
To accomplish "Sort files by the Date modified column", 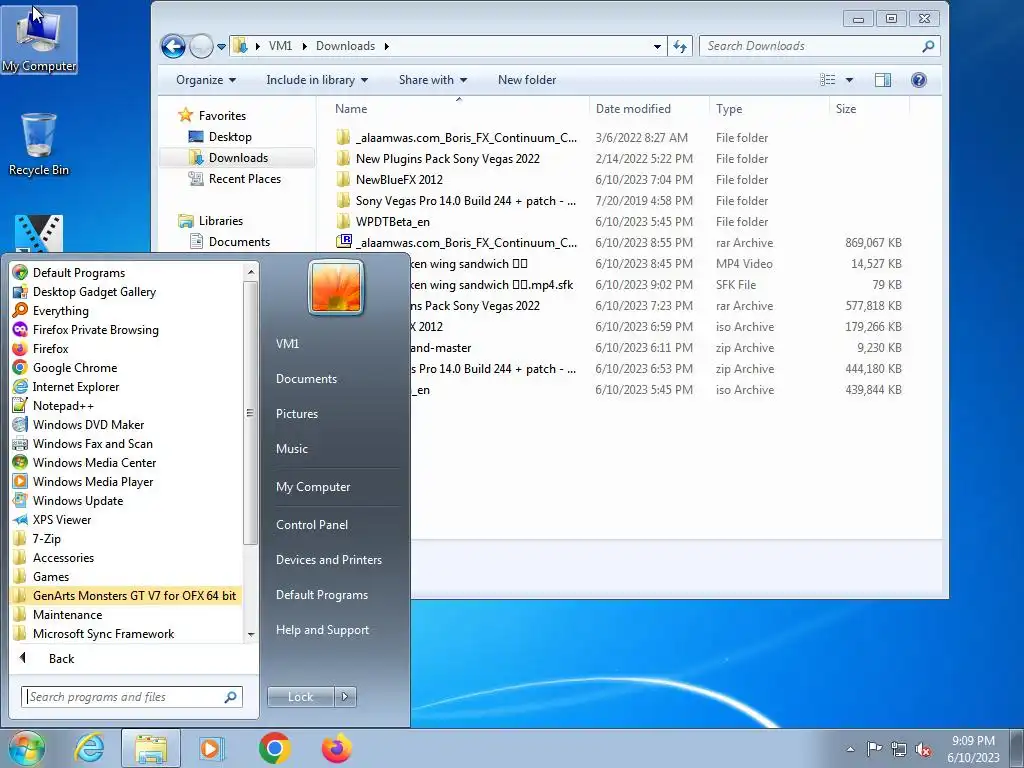I will [633, 109].
